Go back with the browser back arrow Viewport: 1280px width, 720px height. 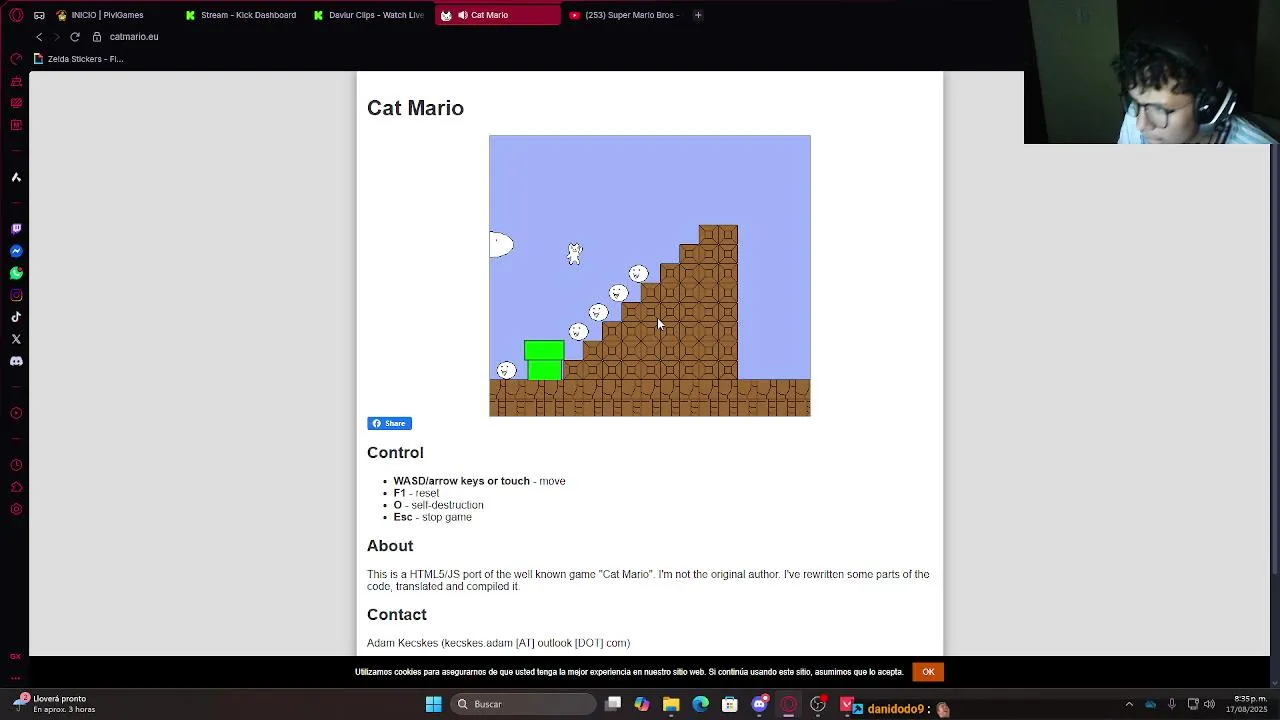tap(39, 37)
